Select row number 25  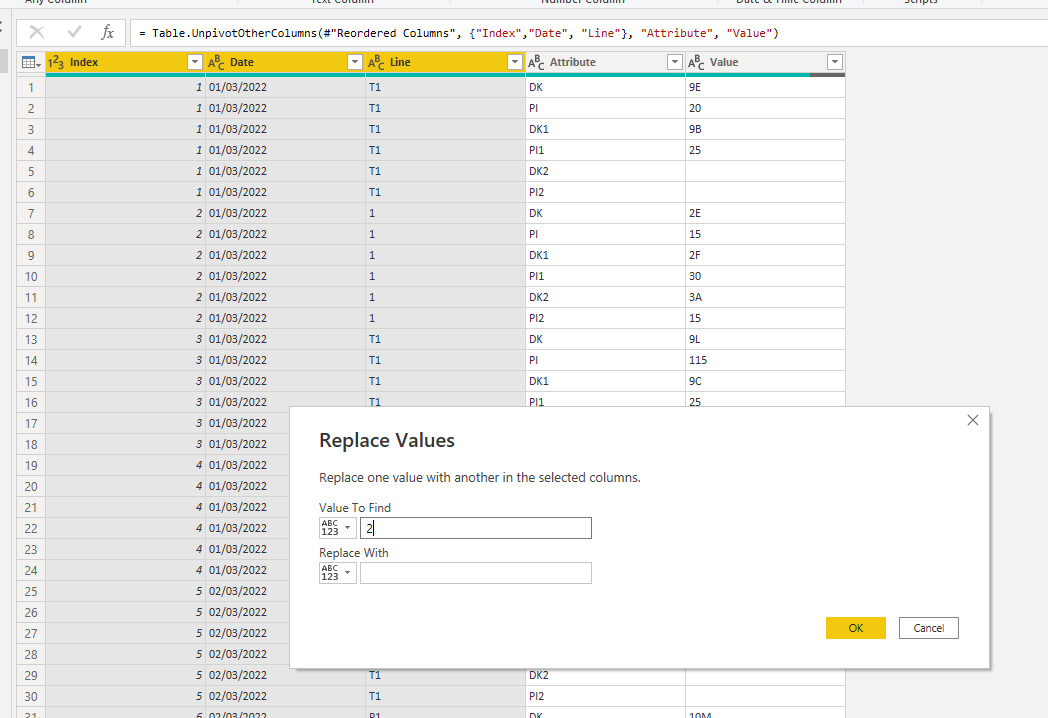click(31, 591)
